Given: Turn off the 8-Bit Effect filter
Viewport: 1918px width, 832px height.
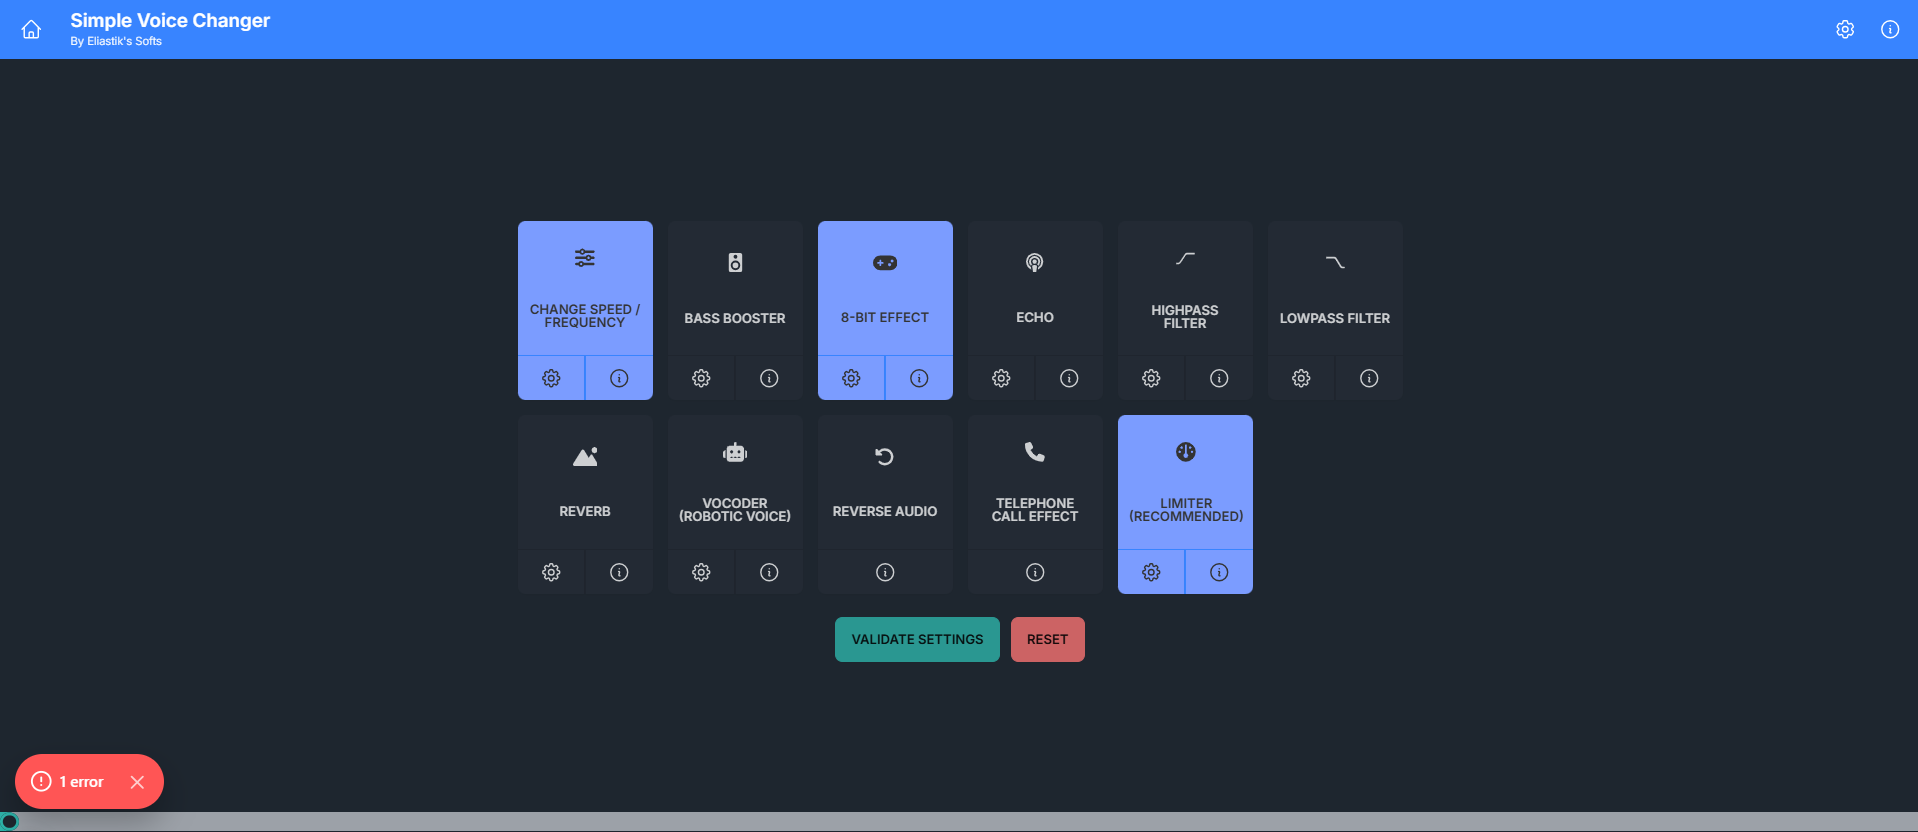Looking at the screenshot, I should pos(885,288).
